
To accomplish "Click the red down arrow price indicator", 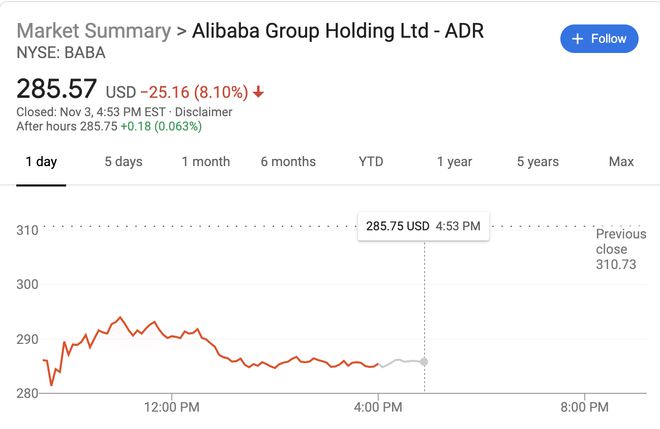I will (259, 92).
